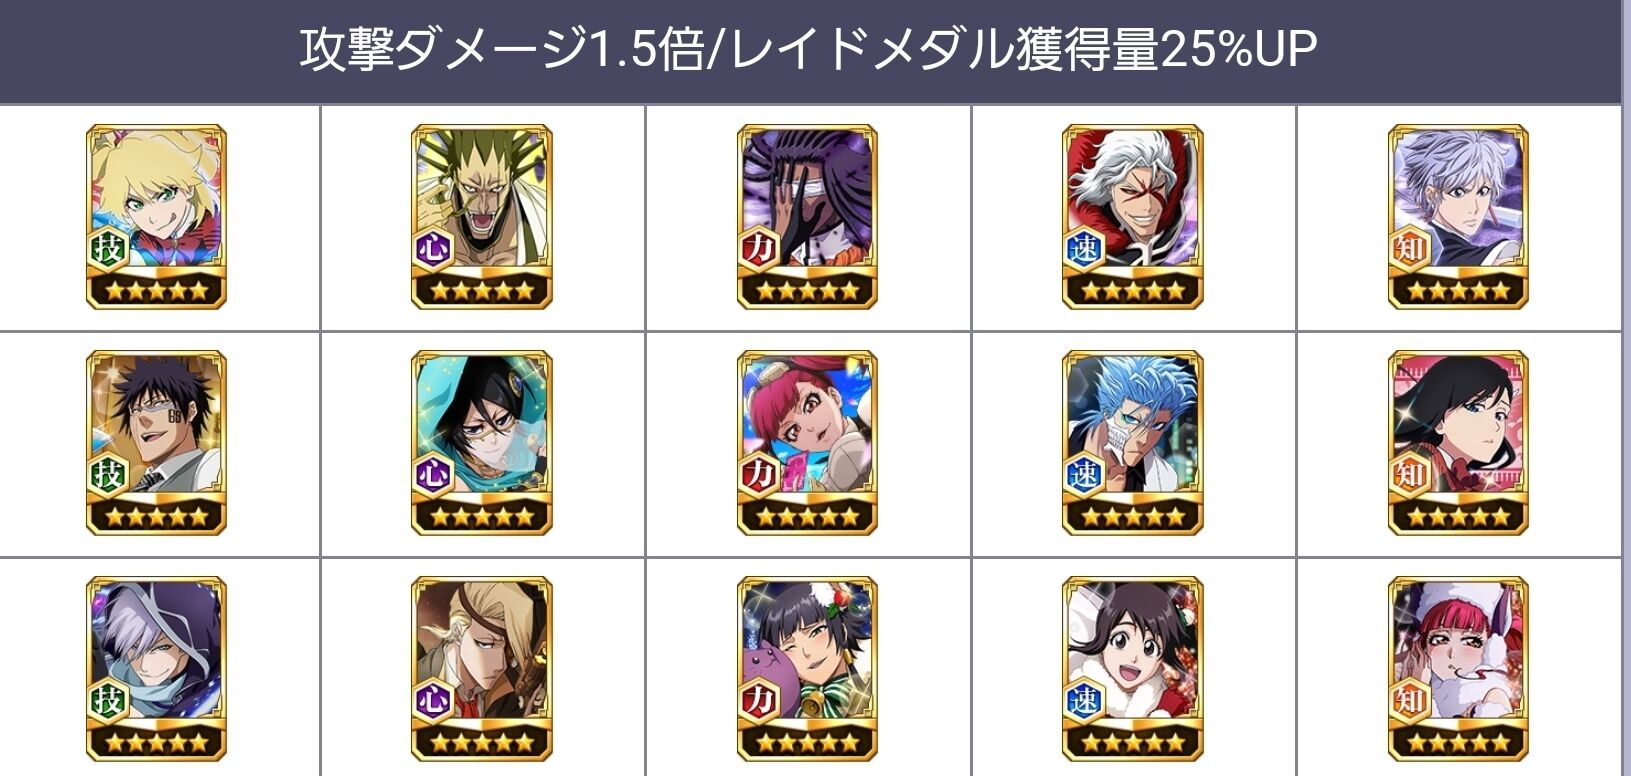The height and width of the screenshot is (776, 1631).
Task: Click the attack damage 1.5x bonus header
Action: 809,50
